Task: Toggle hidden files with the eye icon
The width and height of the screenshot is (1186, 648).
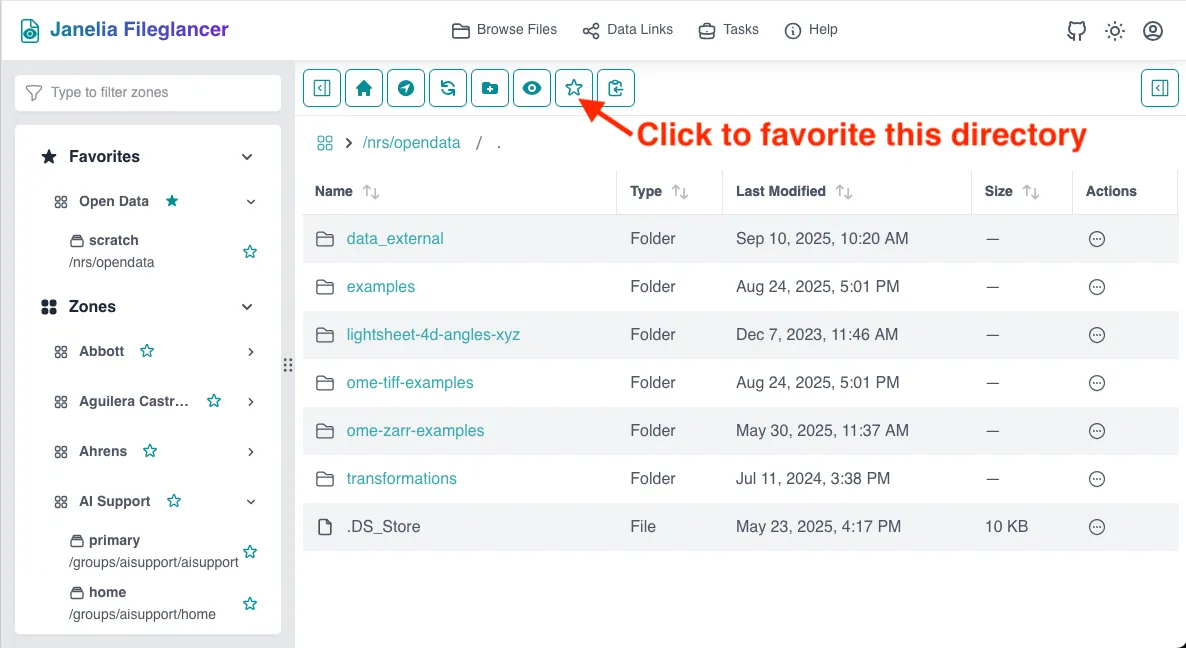Action: [532, 88]
